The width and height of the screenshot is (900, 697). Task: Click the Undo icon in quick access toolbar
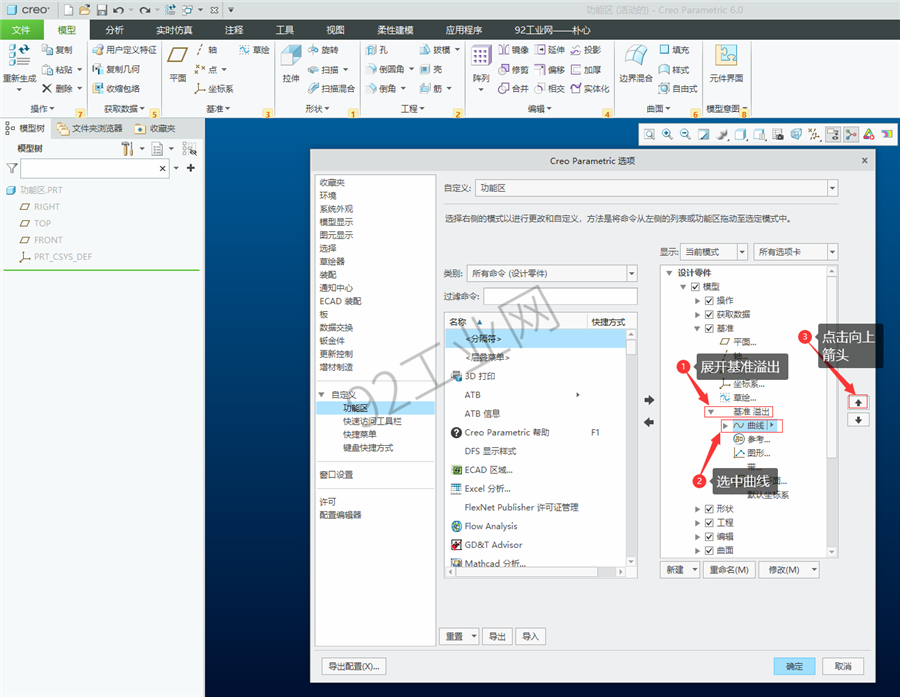[119, 10]
